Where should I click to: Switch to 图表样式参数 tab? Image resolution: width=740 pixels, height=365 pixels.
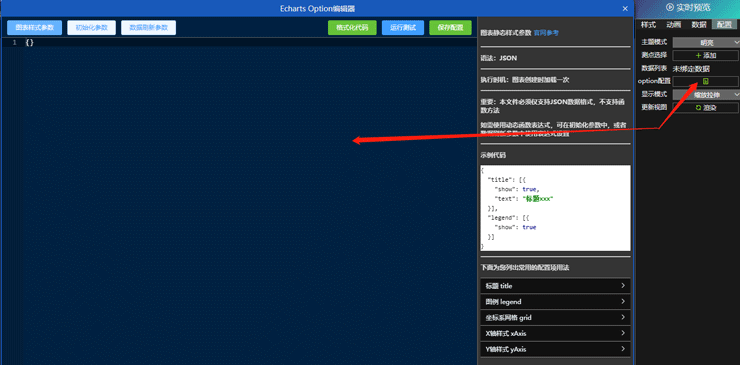34,27
